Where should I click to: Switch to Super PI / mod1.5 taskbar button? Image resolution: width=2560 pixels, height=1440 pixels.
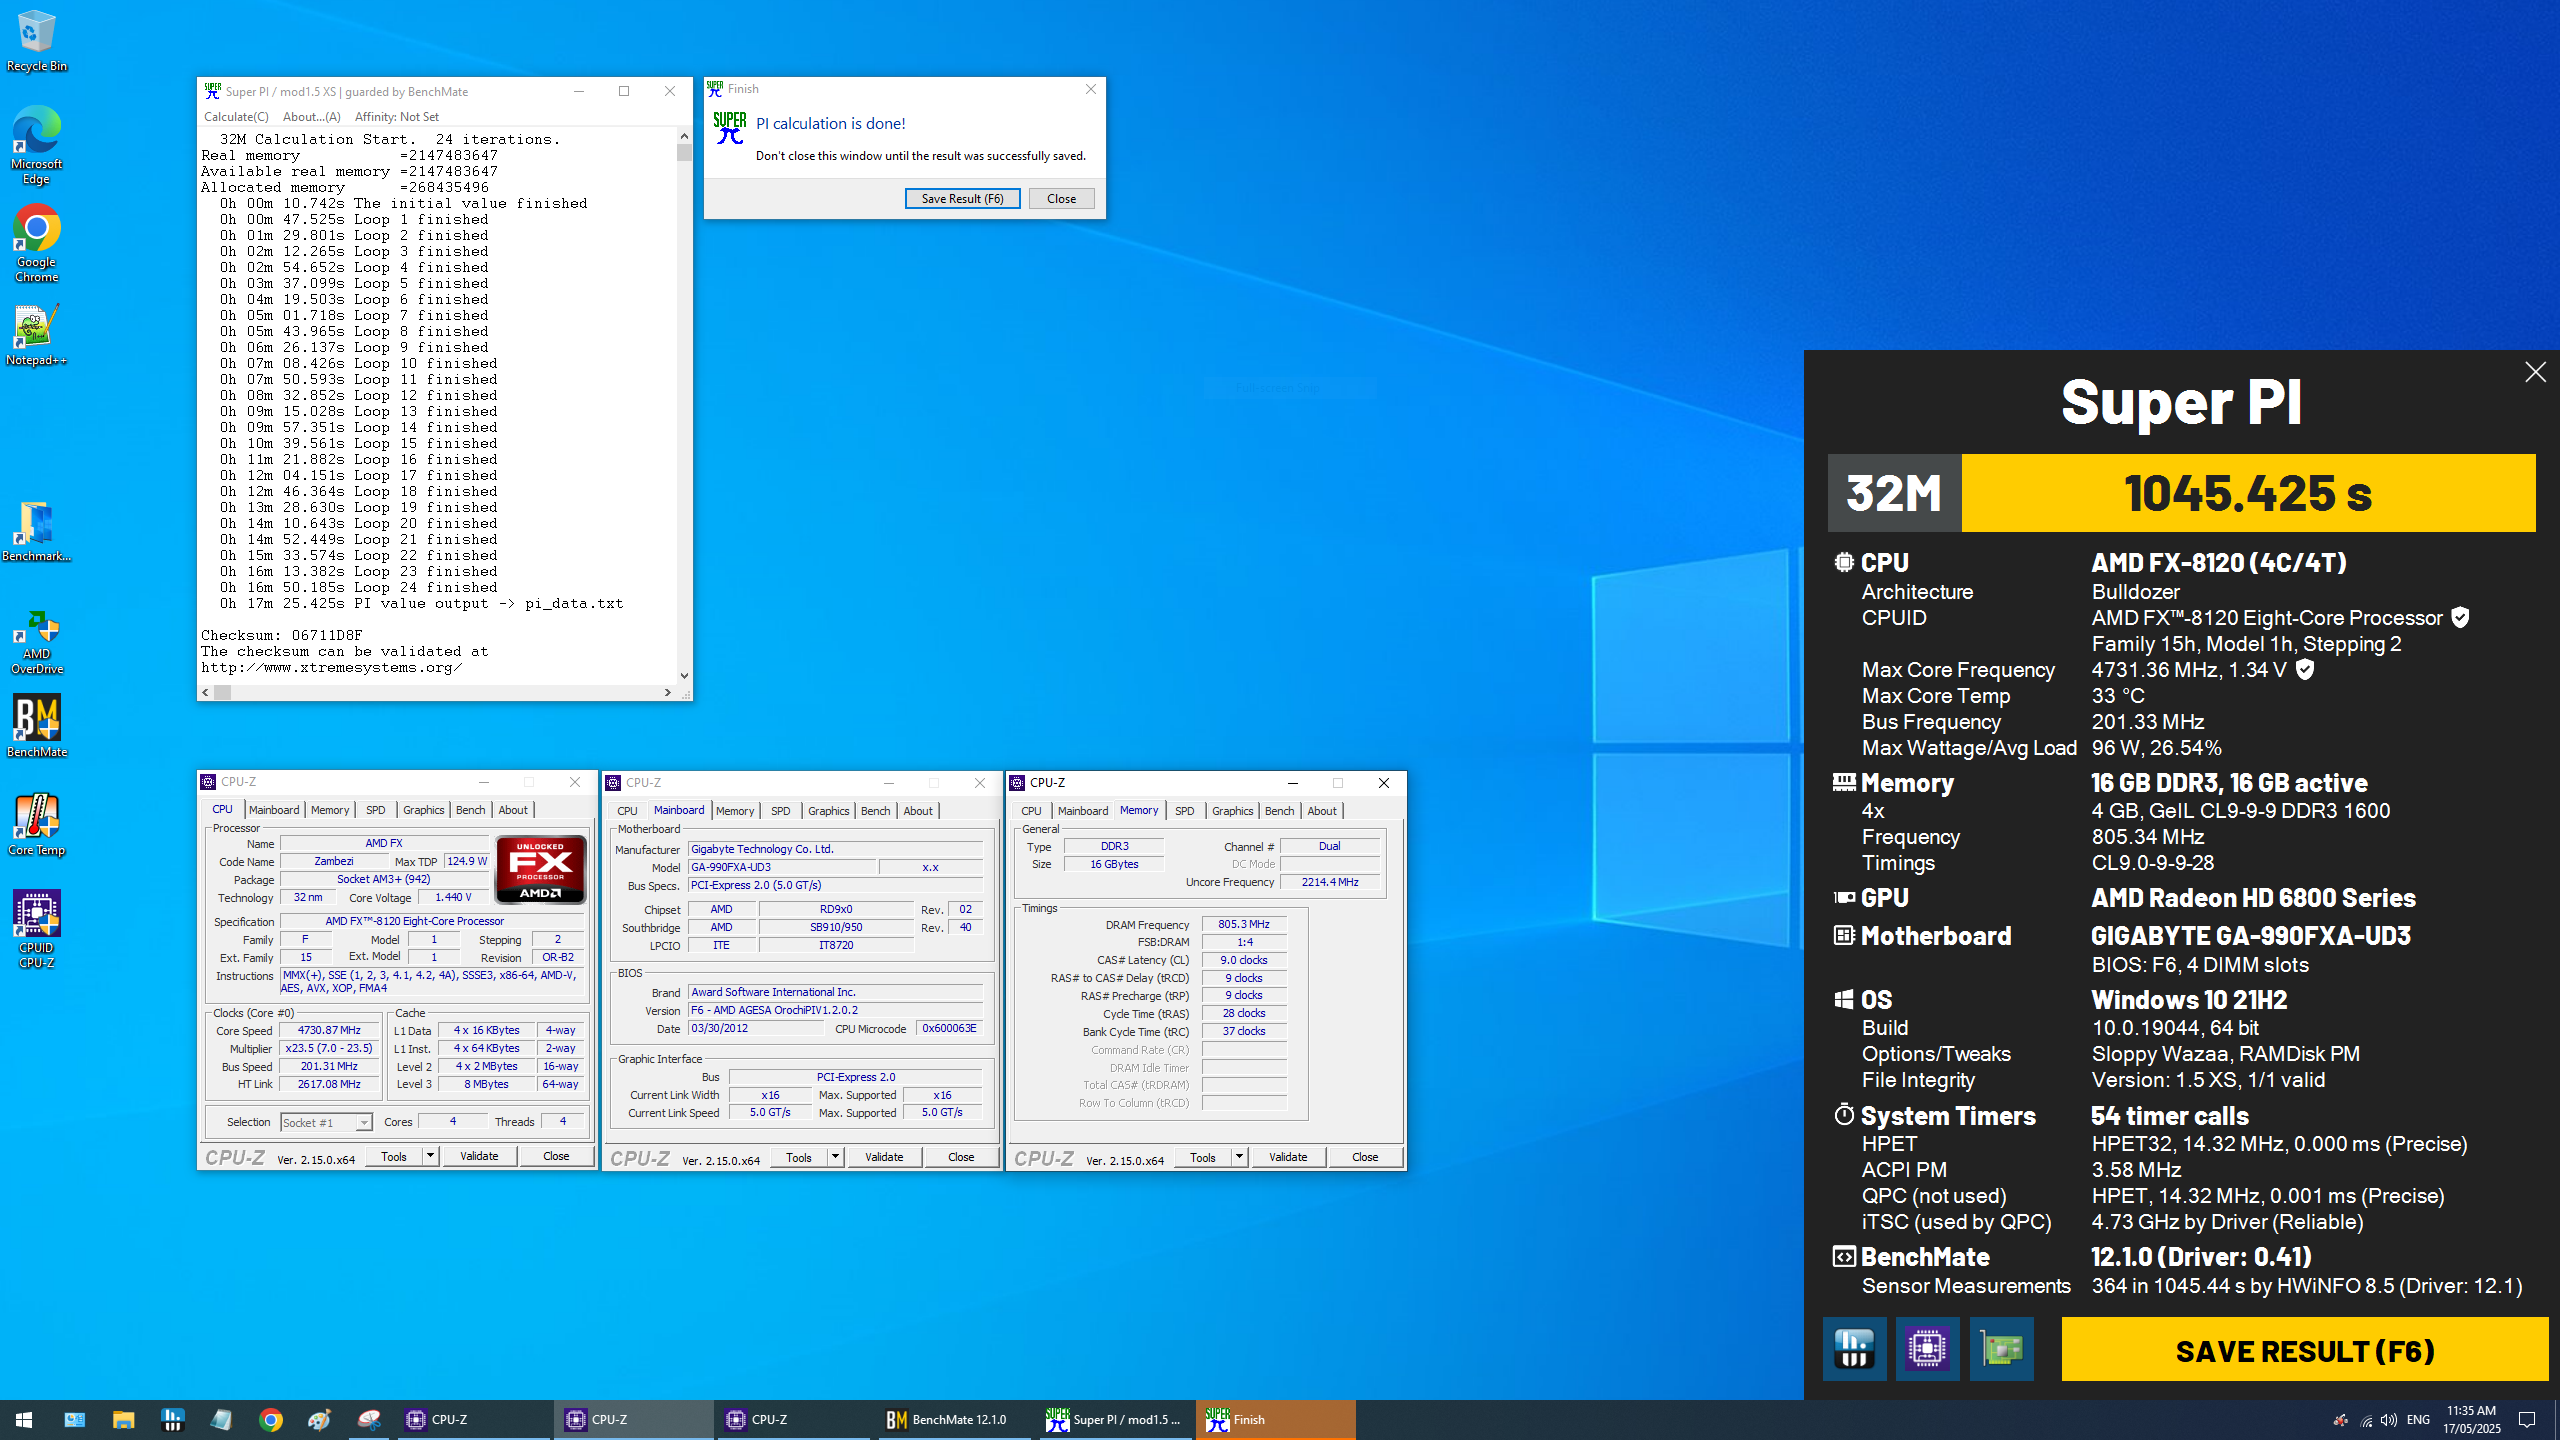[1115, 1419]
